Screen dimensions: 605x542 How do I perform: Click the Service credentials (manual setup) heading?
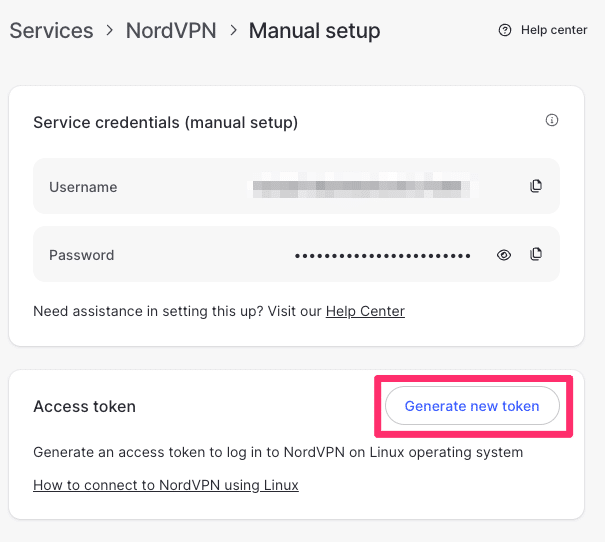[x=166, y=123]
